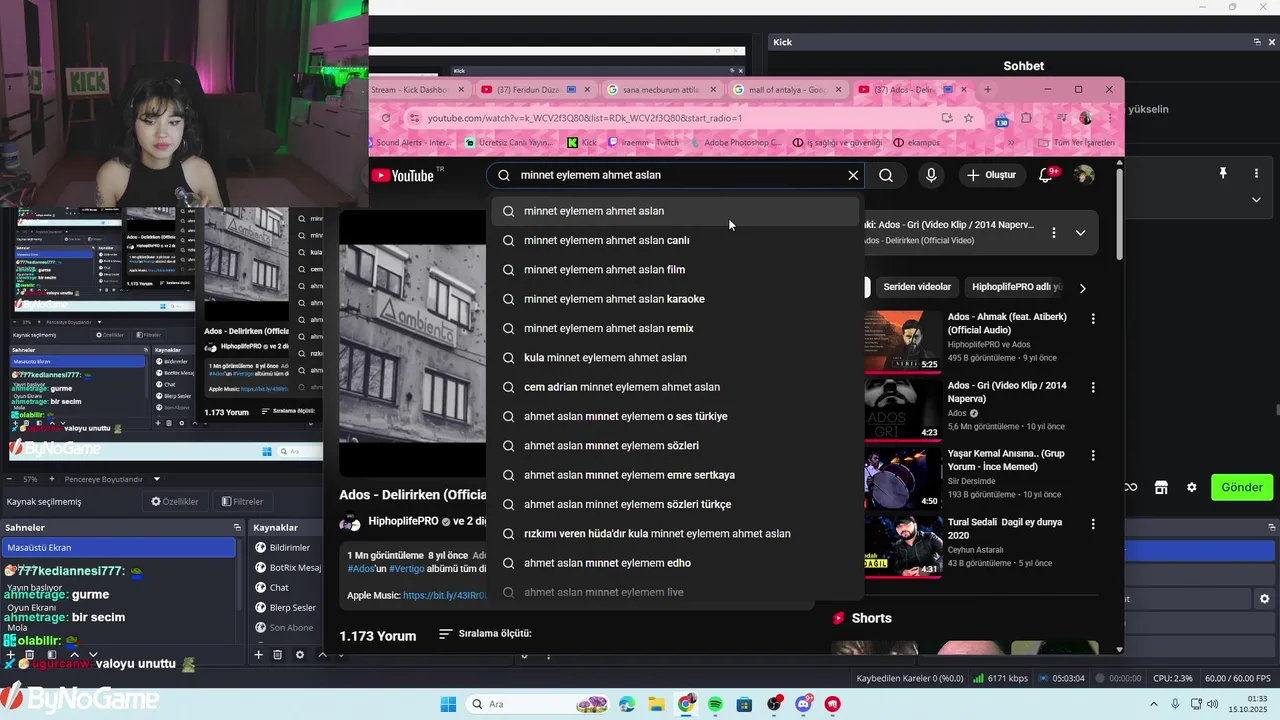The image size is (1280, 720).
Task: Open Discord from the taskbar
Action: click(x=803, y=704)
